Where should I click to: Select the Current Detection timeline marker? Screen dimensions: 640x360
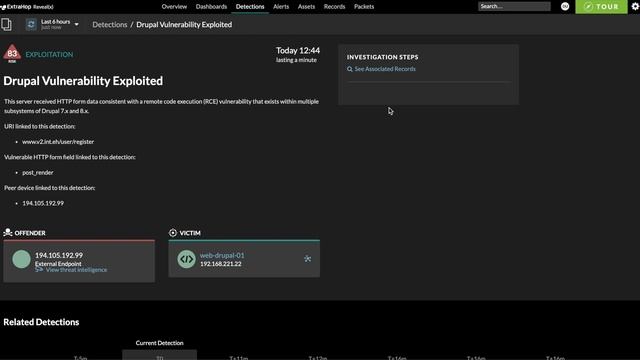click(159, 343)
